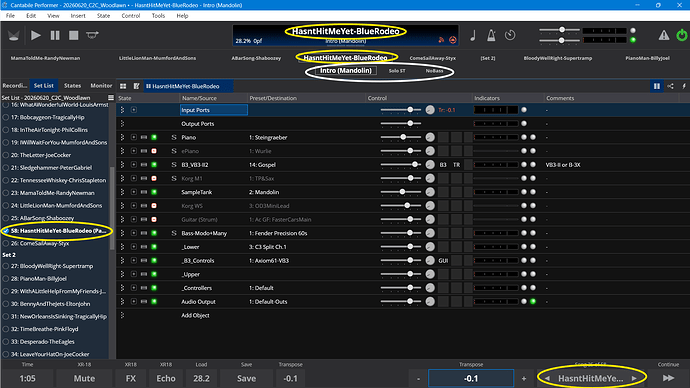Image resolution: width=690 pixels, height=388 pixels.
Task: Open the set list hamburger menu
Action: pyautogui.click(x=111, y=98)
